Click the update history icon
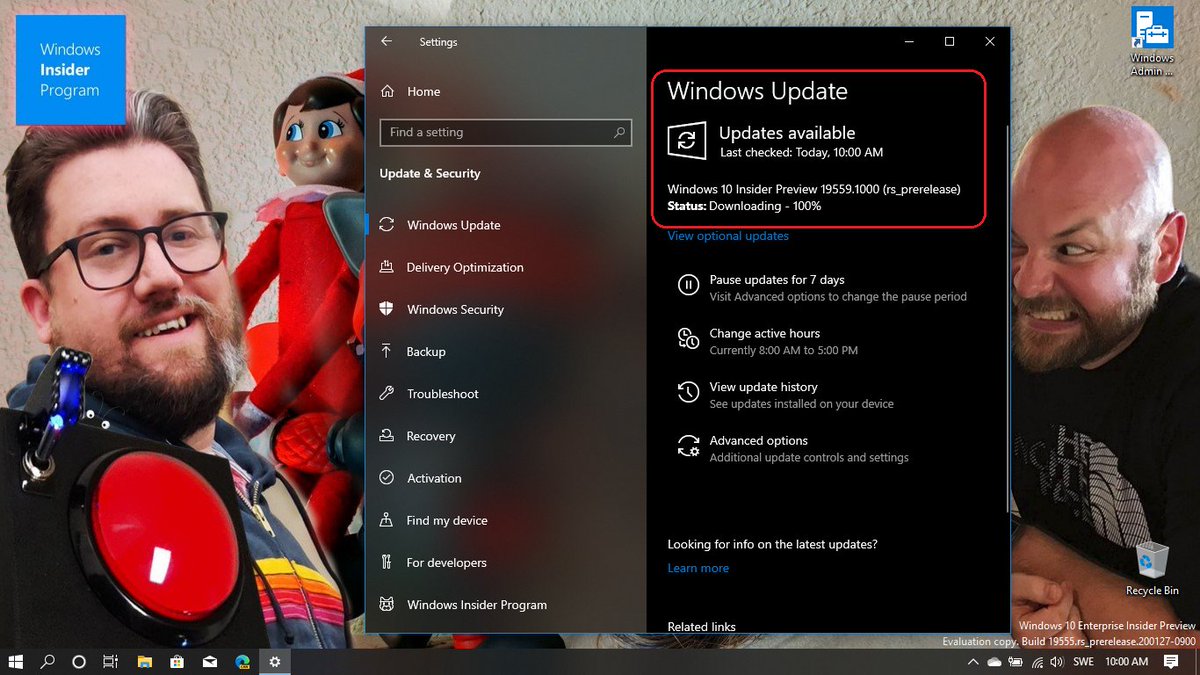The width and height of the screenshot is (1200, 675). click(688, 392)
